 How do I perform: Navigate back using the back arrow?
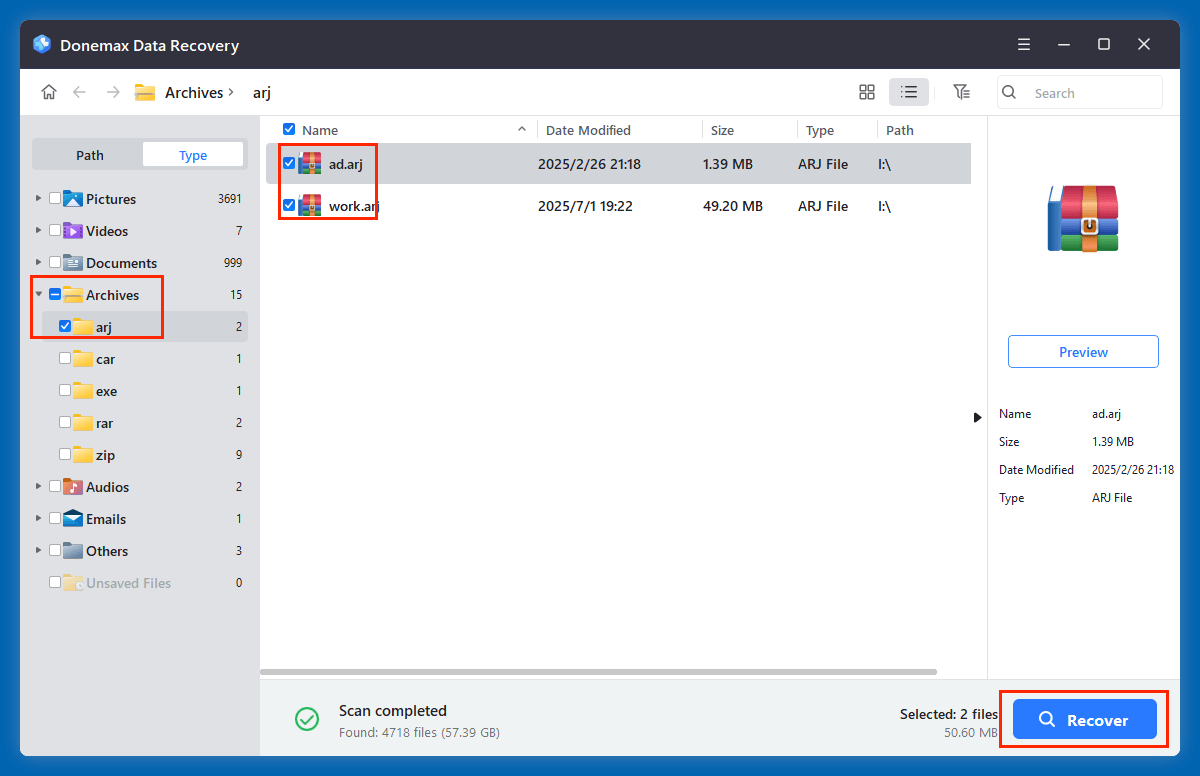coord(80,91)
